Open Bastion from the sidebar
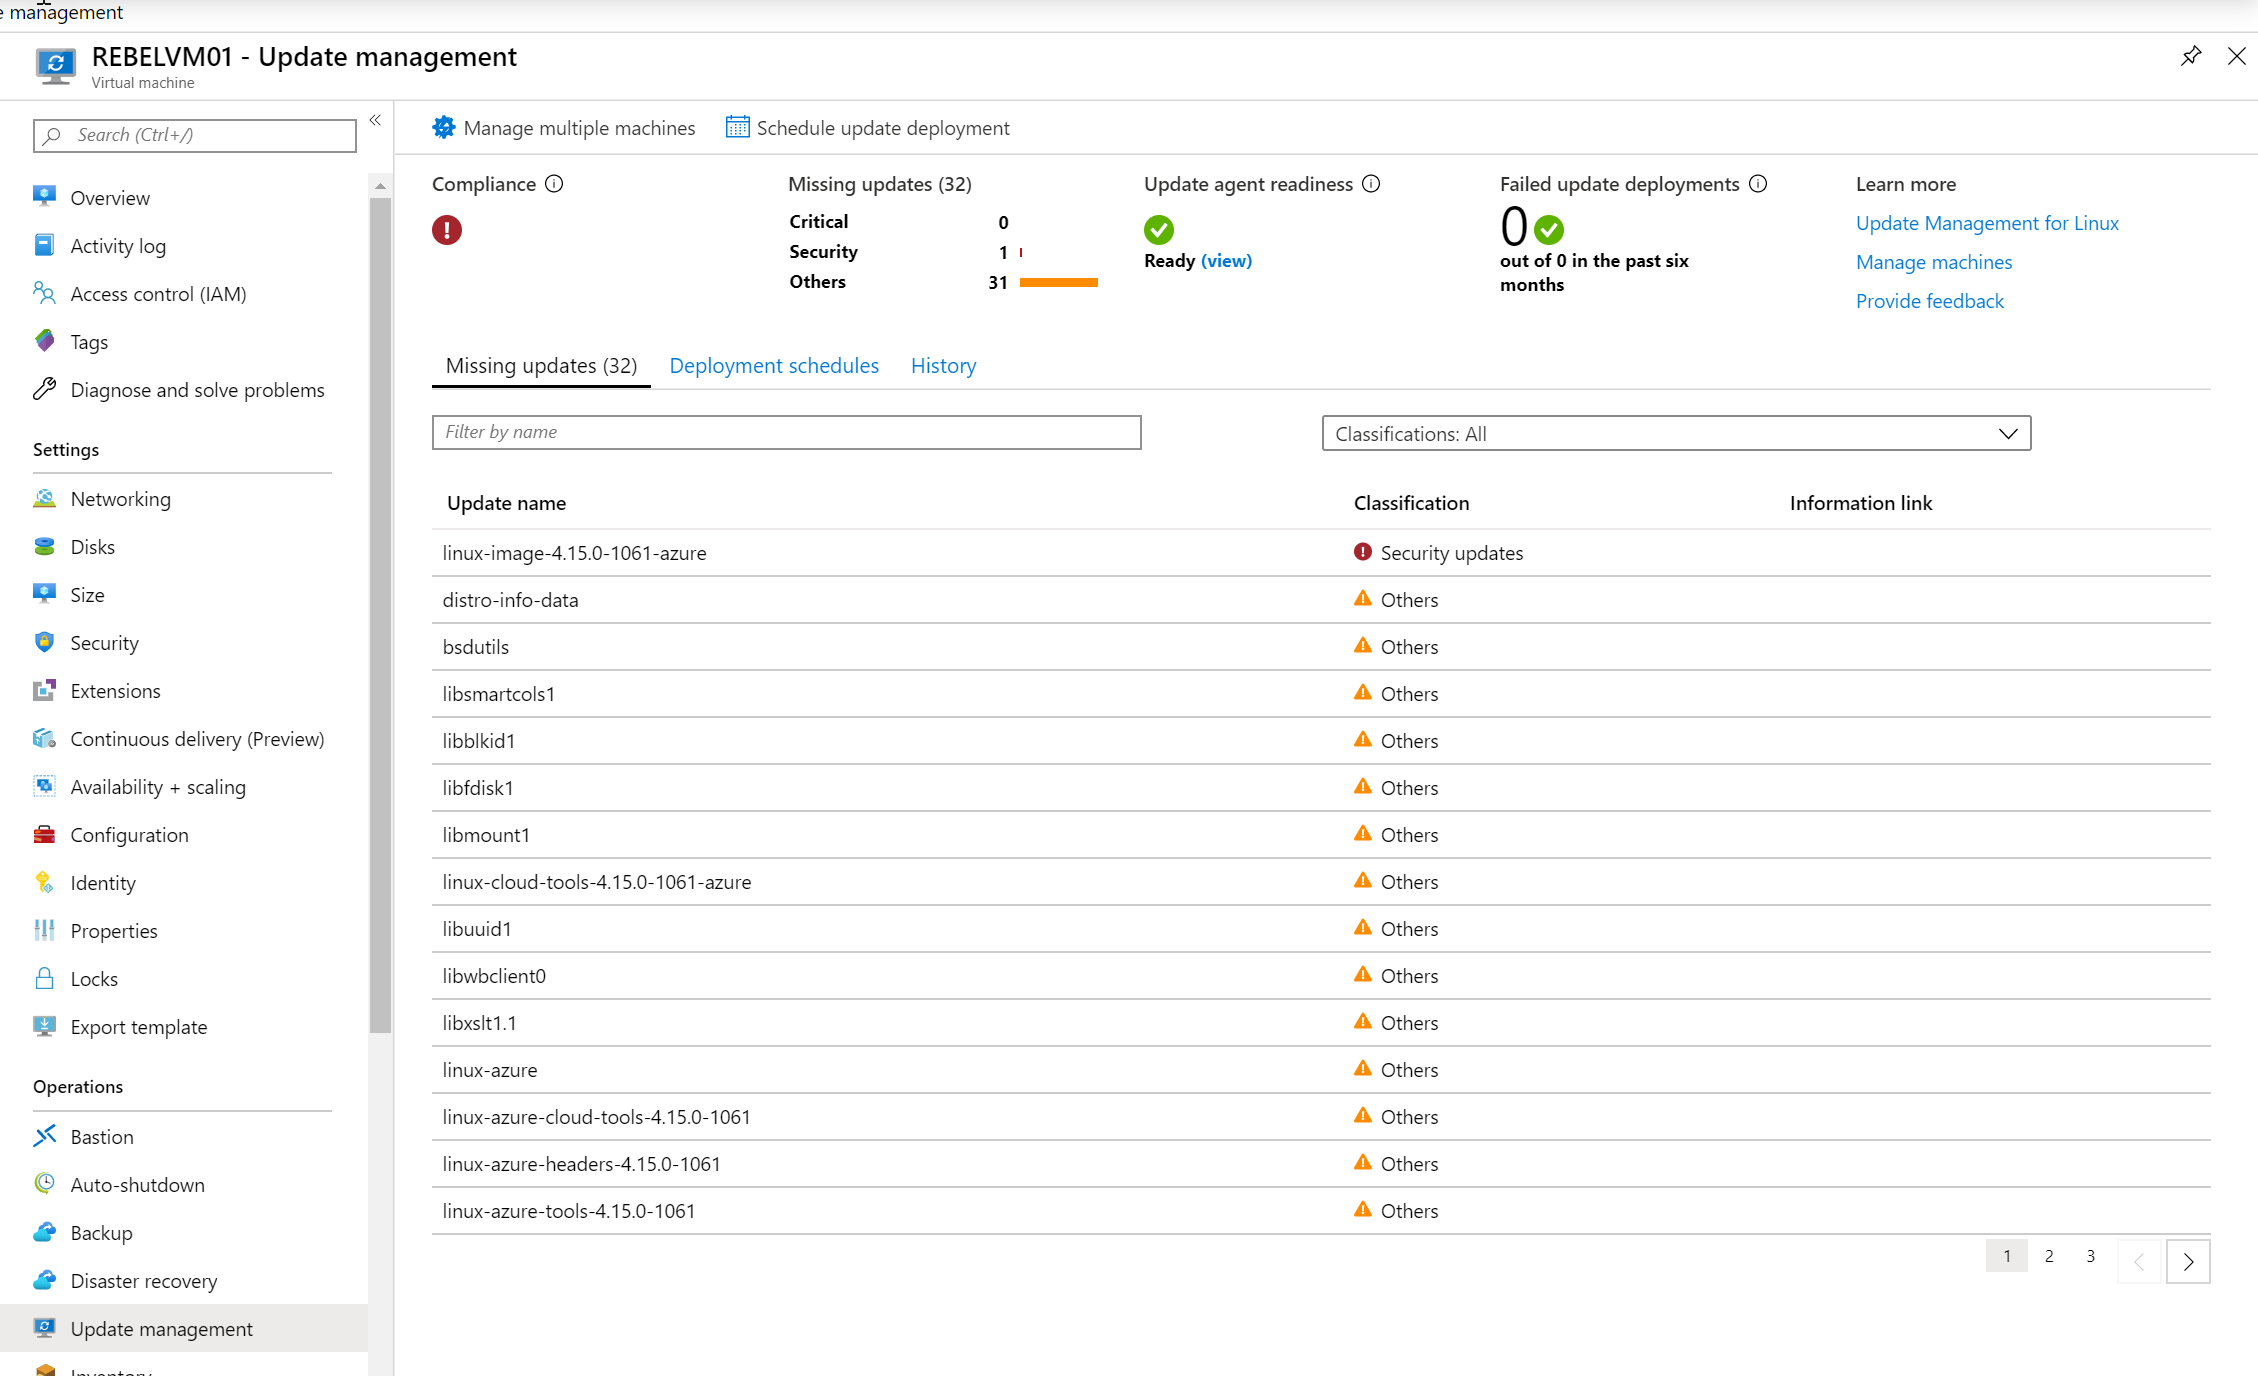The height and width of the screenshot is (1376, 2258). pyautogui.click(x=101, y=1137)
